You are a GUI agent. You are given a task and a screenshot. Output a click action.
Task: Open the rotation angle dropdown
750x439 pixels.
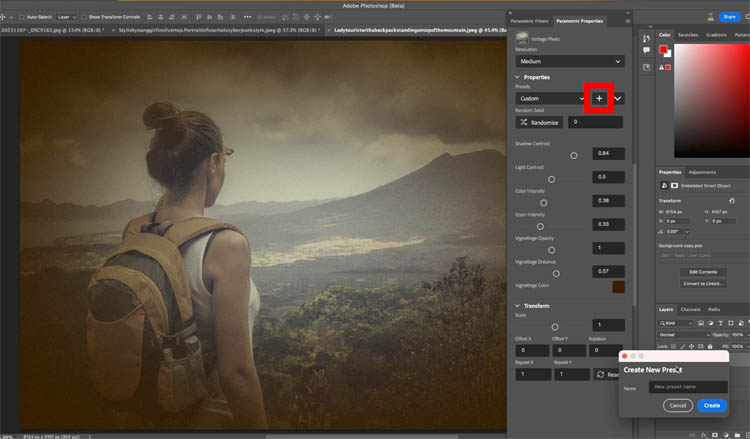point(687,231)
